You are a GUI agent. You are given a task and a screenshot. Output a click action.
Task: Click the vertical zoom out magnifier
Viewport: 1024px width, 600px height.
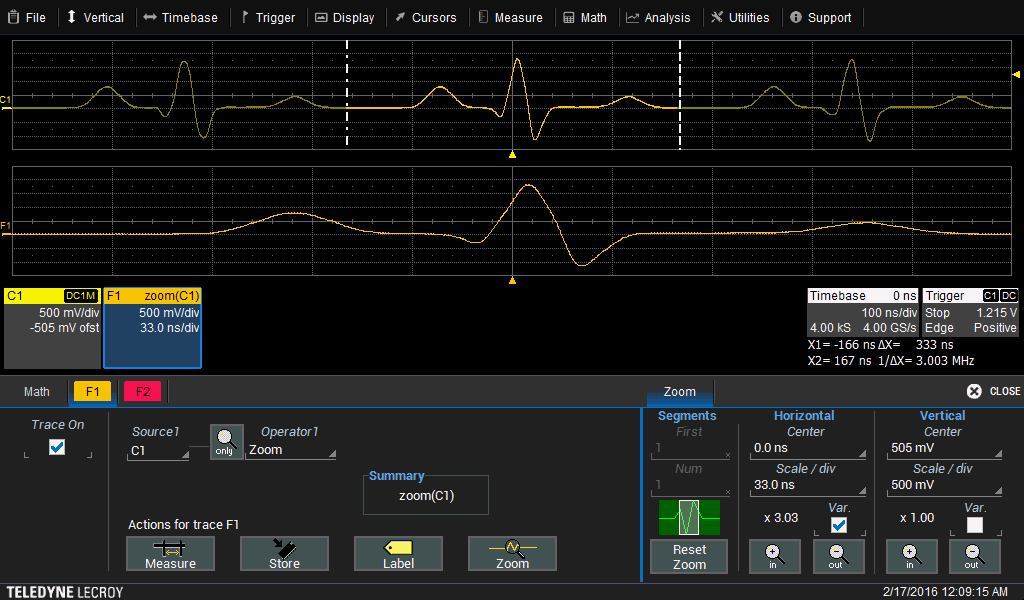pyautogui.click(x=974, y=555)
